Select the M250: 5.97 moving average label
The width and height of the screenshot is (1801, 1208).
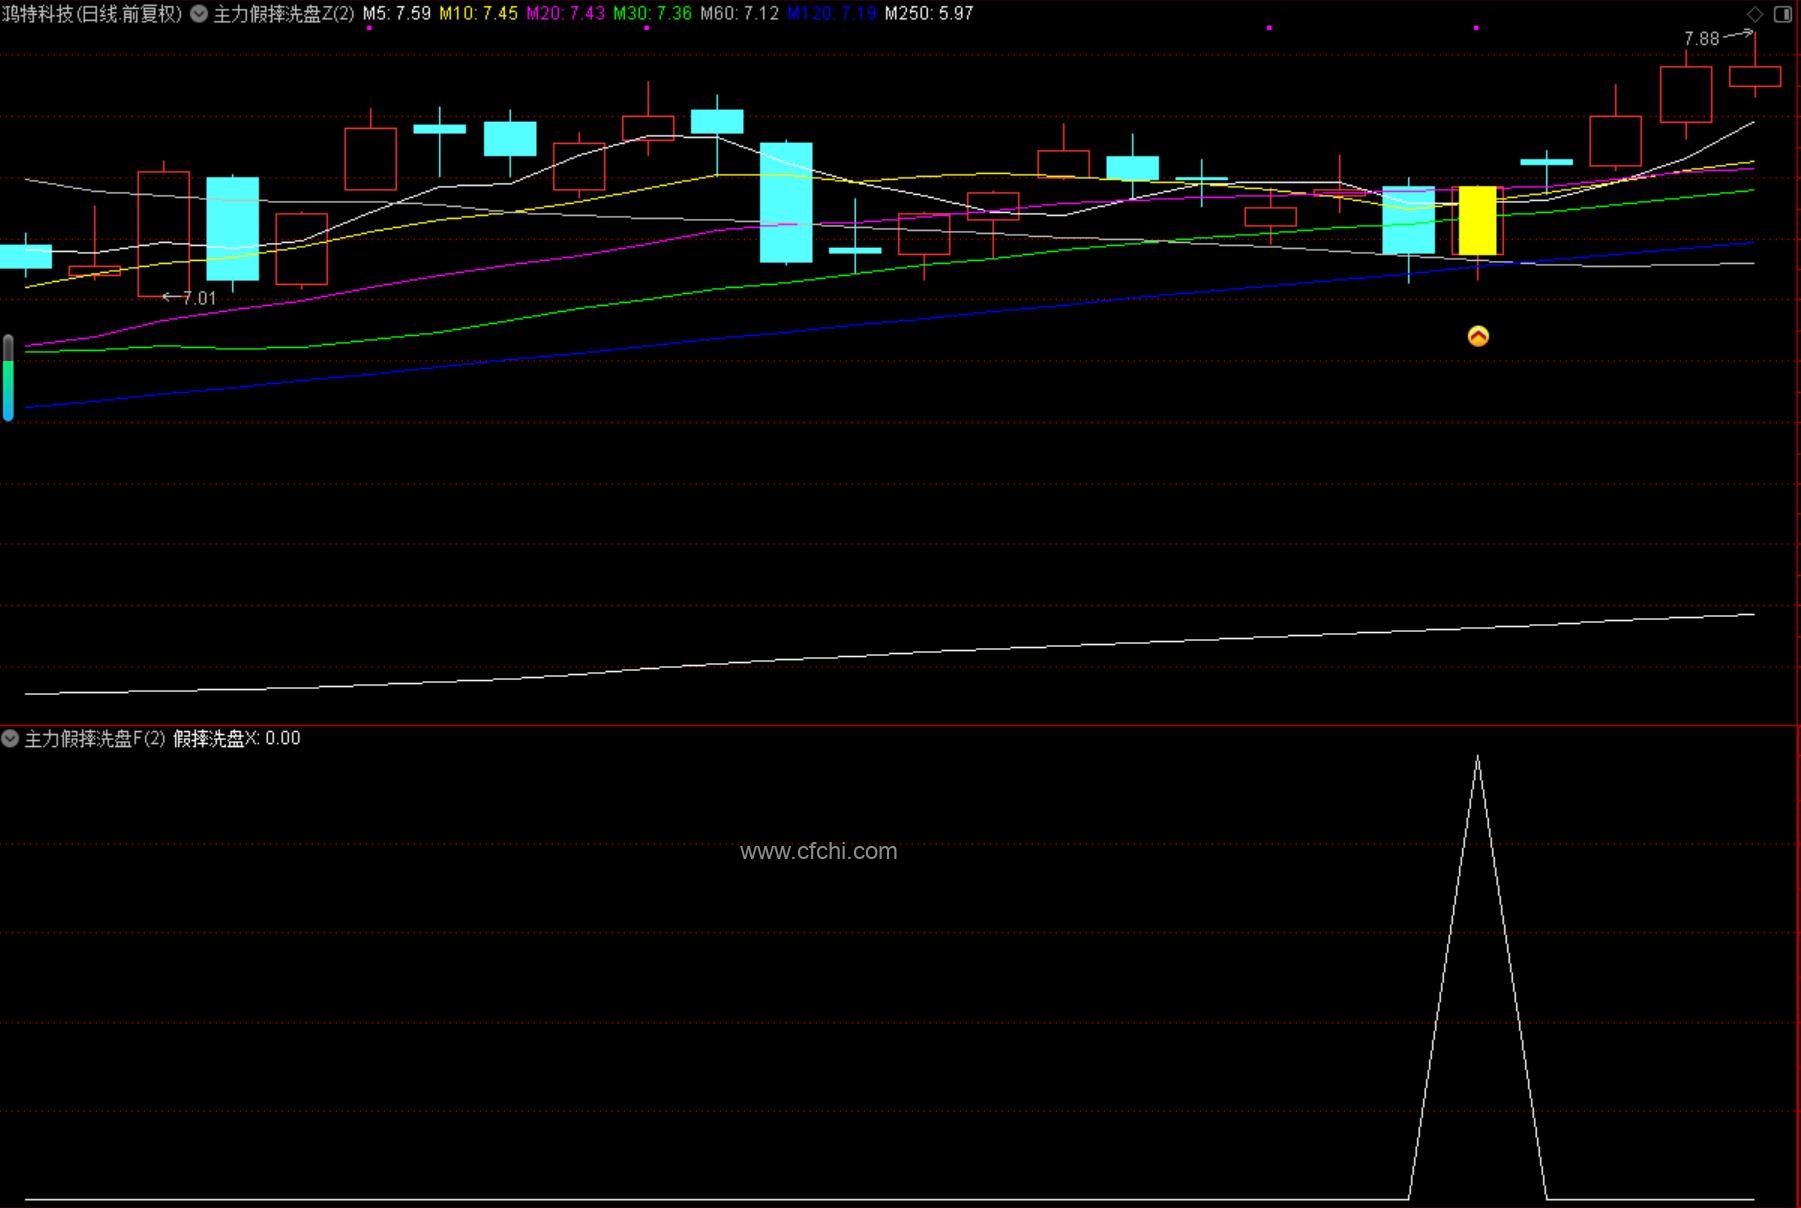click(x=928, y=14)
